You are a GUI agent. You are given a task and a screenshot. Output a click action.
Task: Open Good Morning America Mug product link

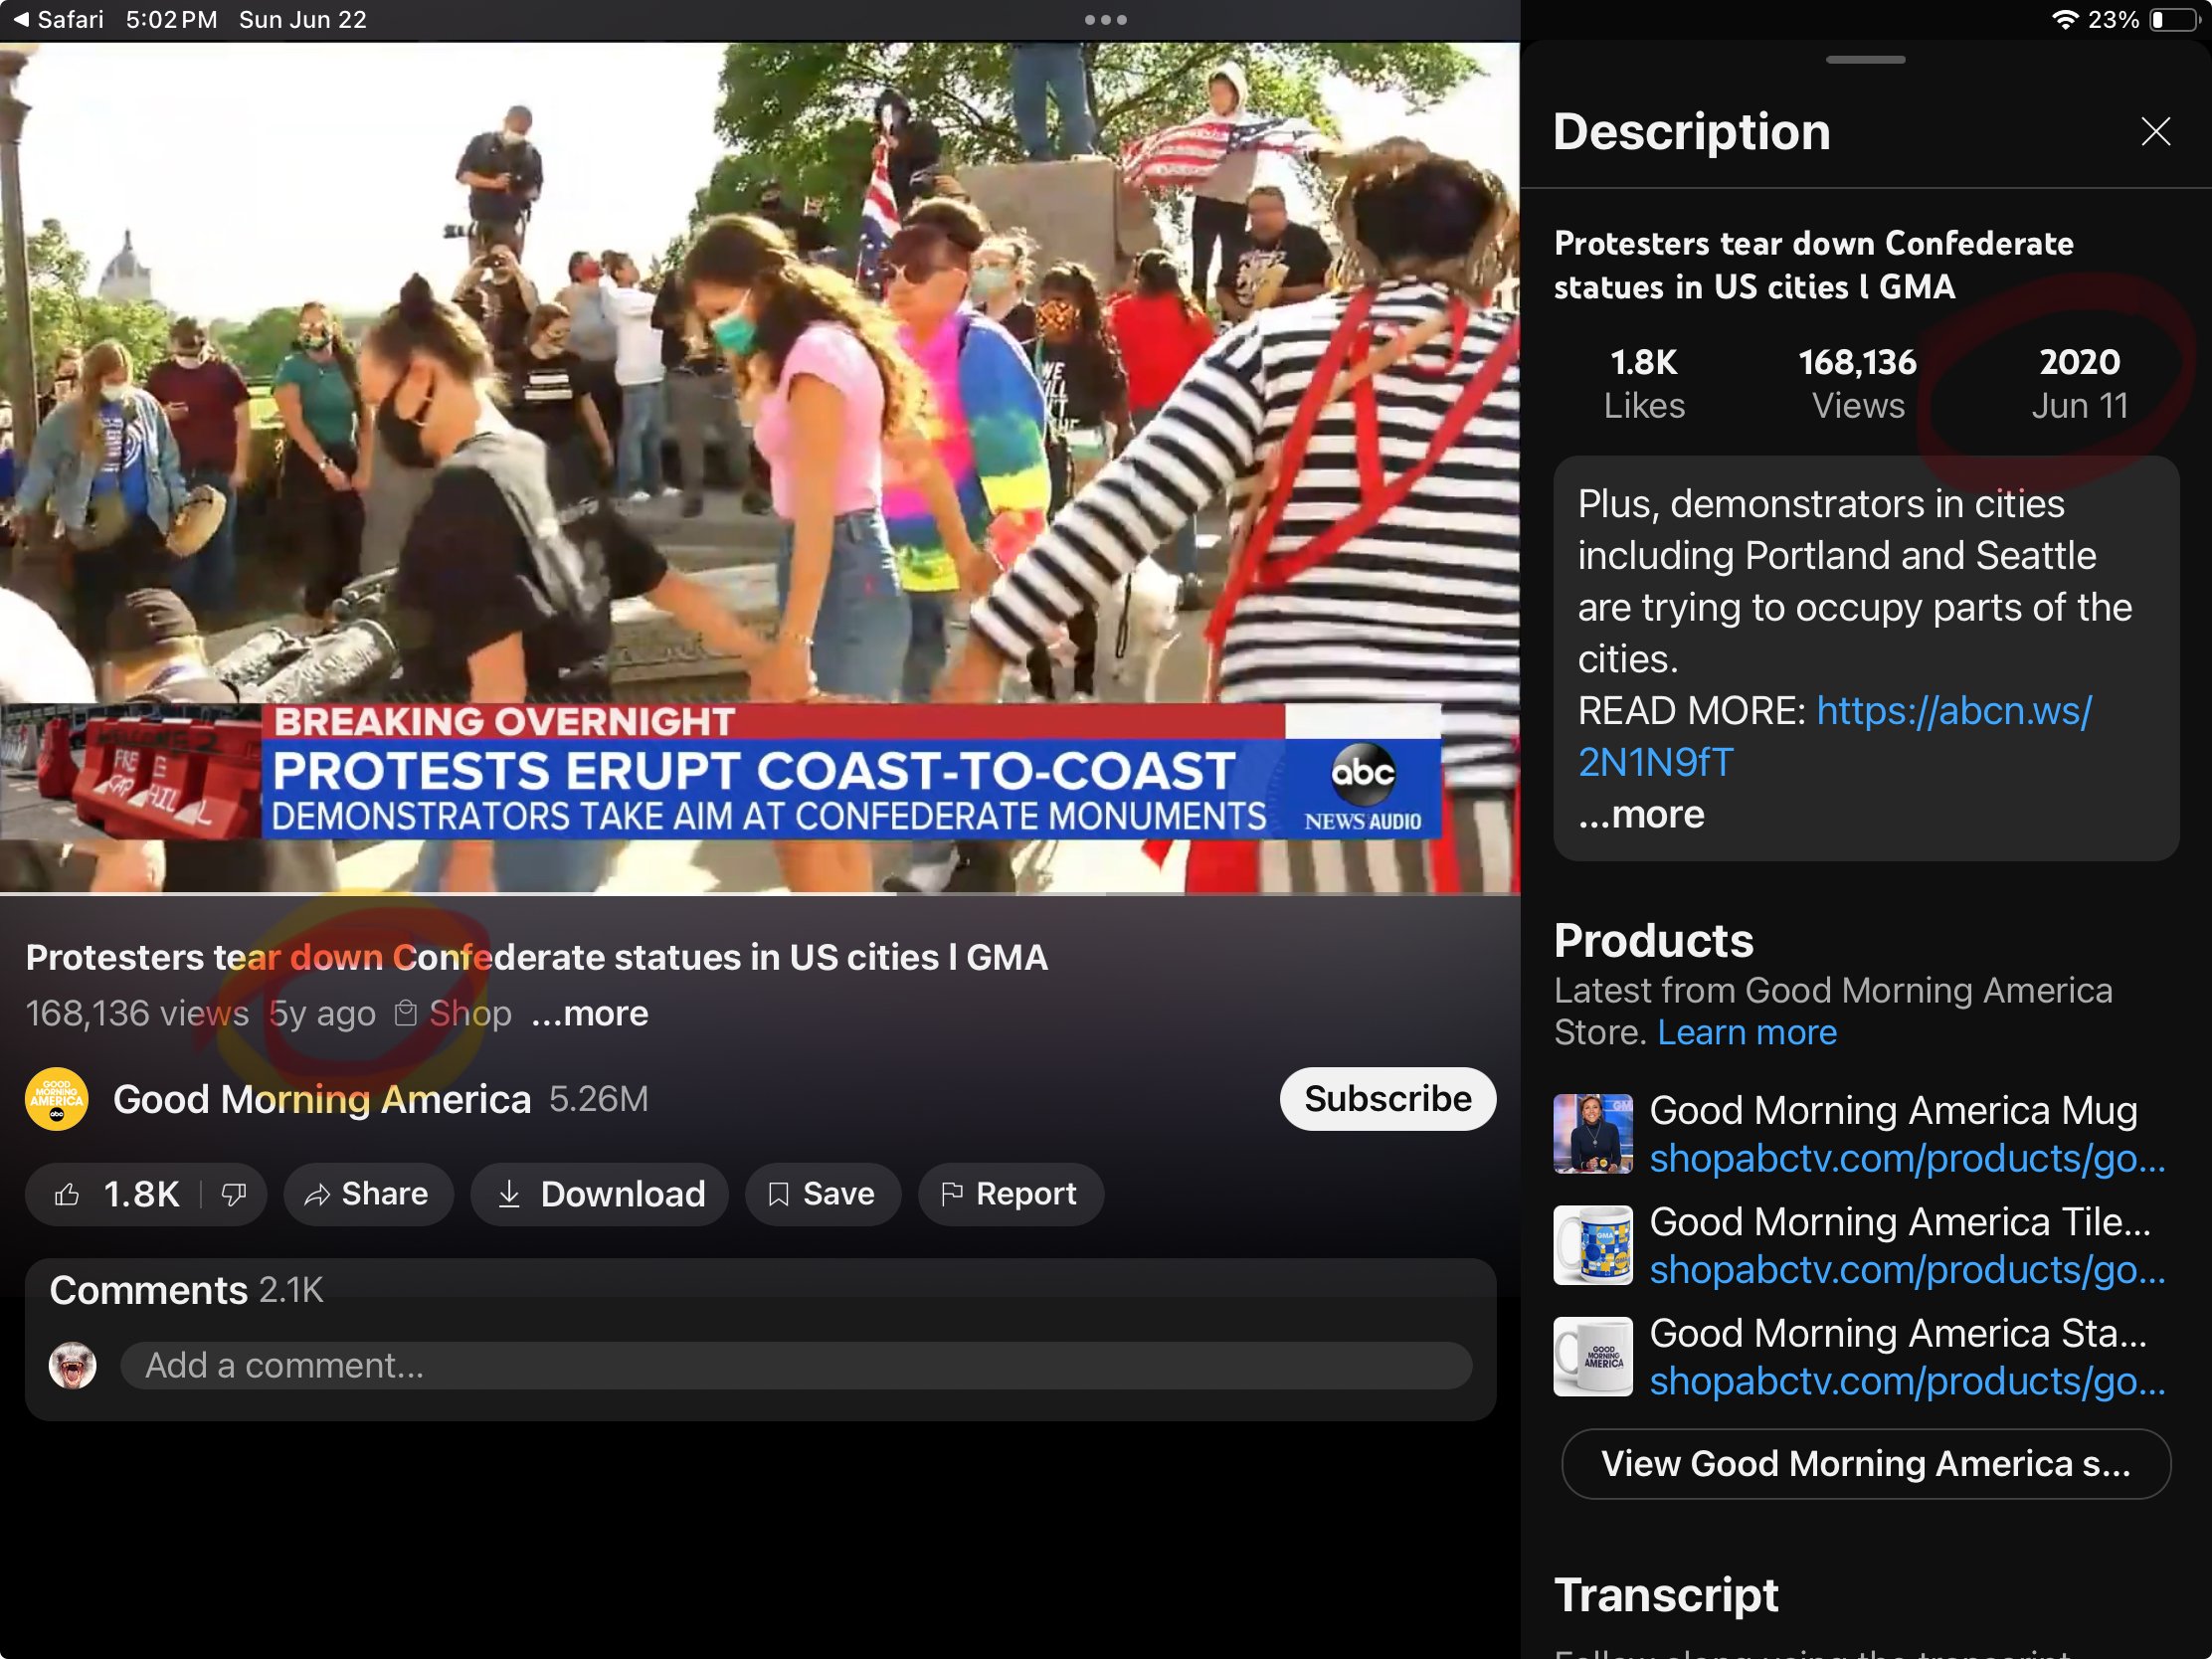[1907, 1158]
